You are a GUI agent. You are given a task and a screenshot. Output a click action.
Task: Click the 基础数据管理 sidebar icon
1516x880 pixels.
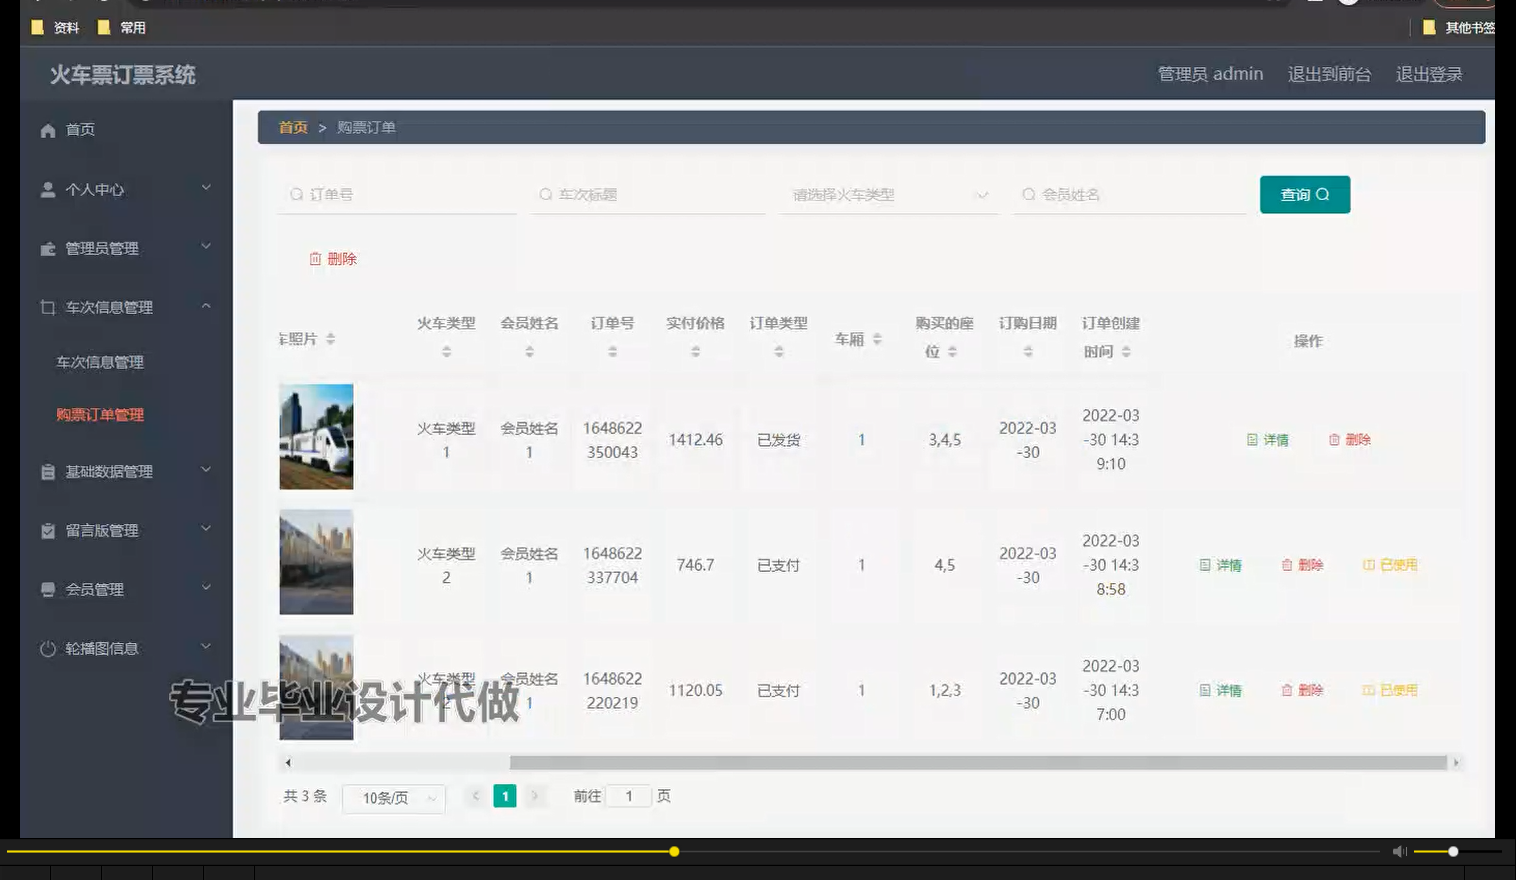(48, 472)
